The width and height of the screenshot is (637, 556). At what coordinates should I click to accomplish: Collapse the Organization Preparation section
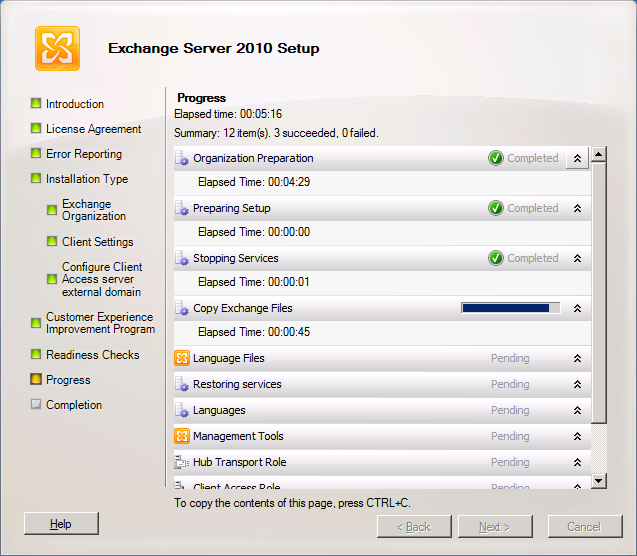pos(577,158)
